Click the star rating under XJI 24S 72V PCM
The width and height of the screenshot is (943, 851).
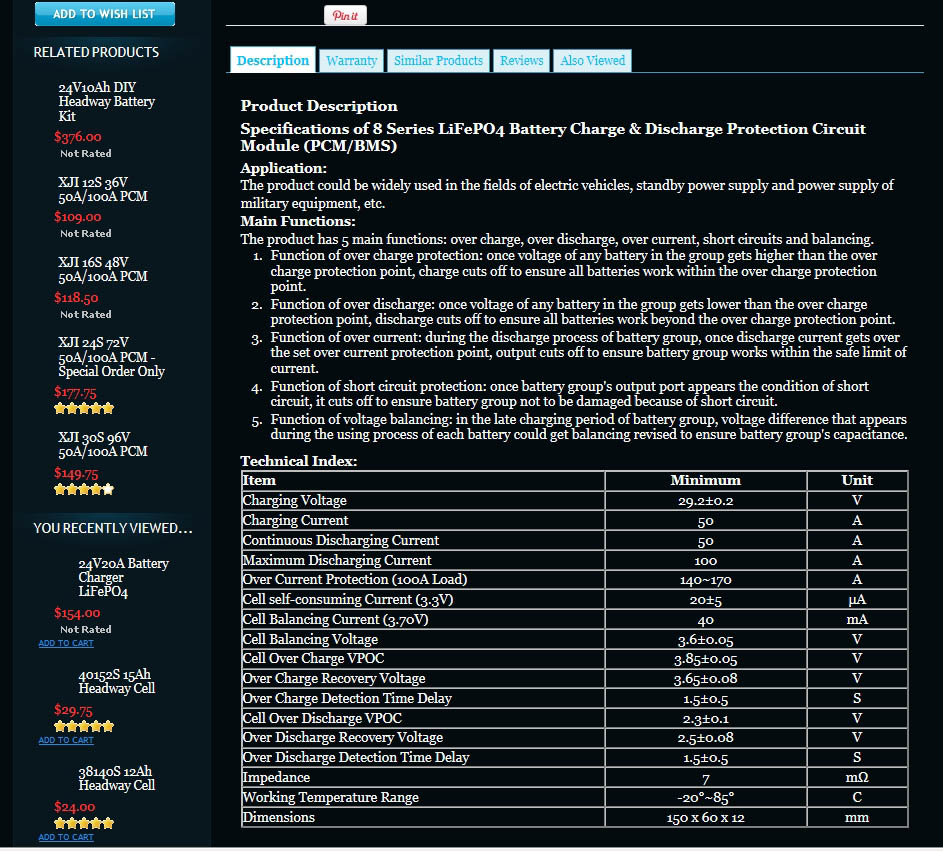[84, 408]
